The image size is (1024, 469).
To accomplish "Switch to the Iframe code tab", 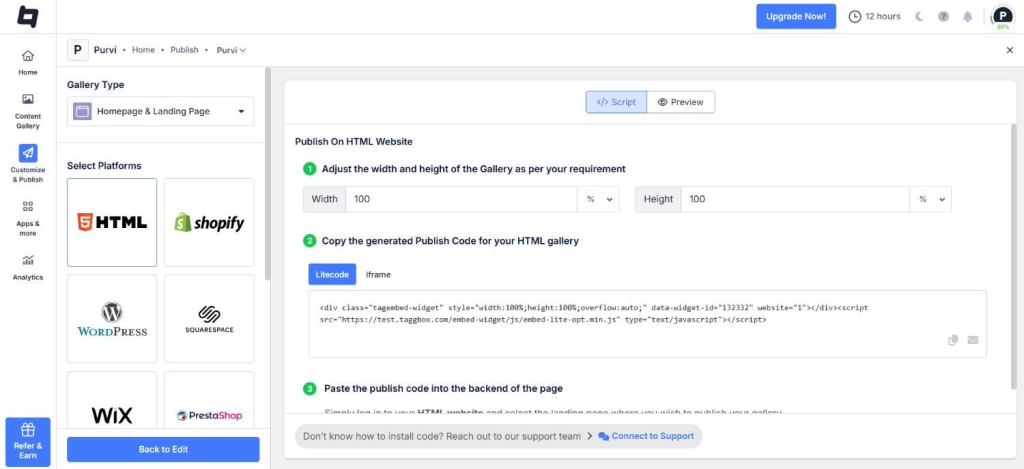I will (x=378, y=274).
